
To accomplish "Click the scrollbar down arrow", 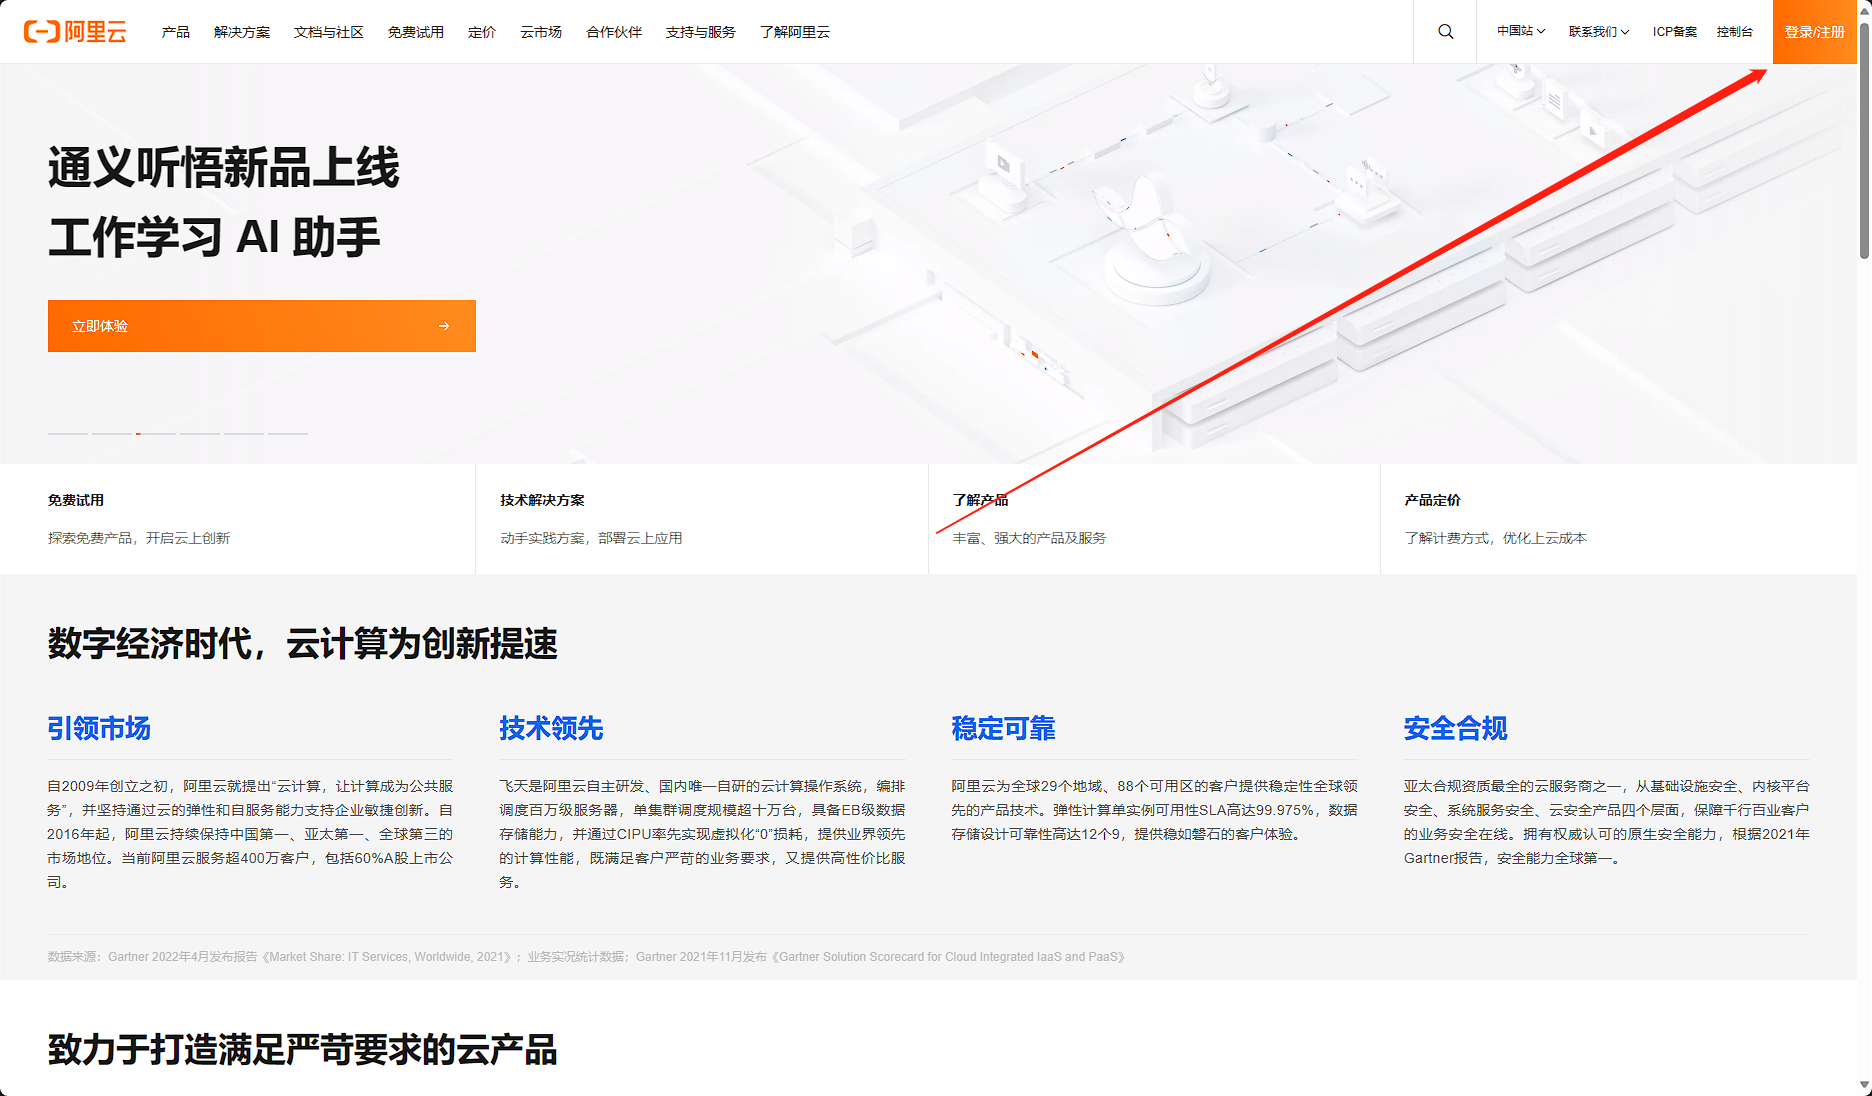I will click(x=1864, y=1085).
